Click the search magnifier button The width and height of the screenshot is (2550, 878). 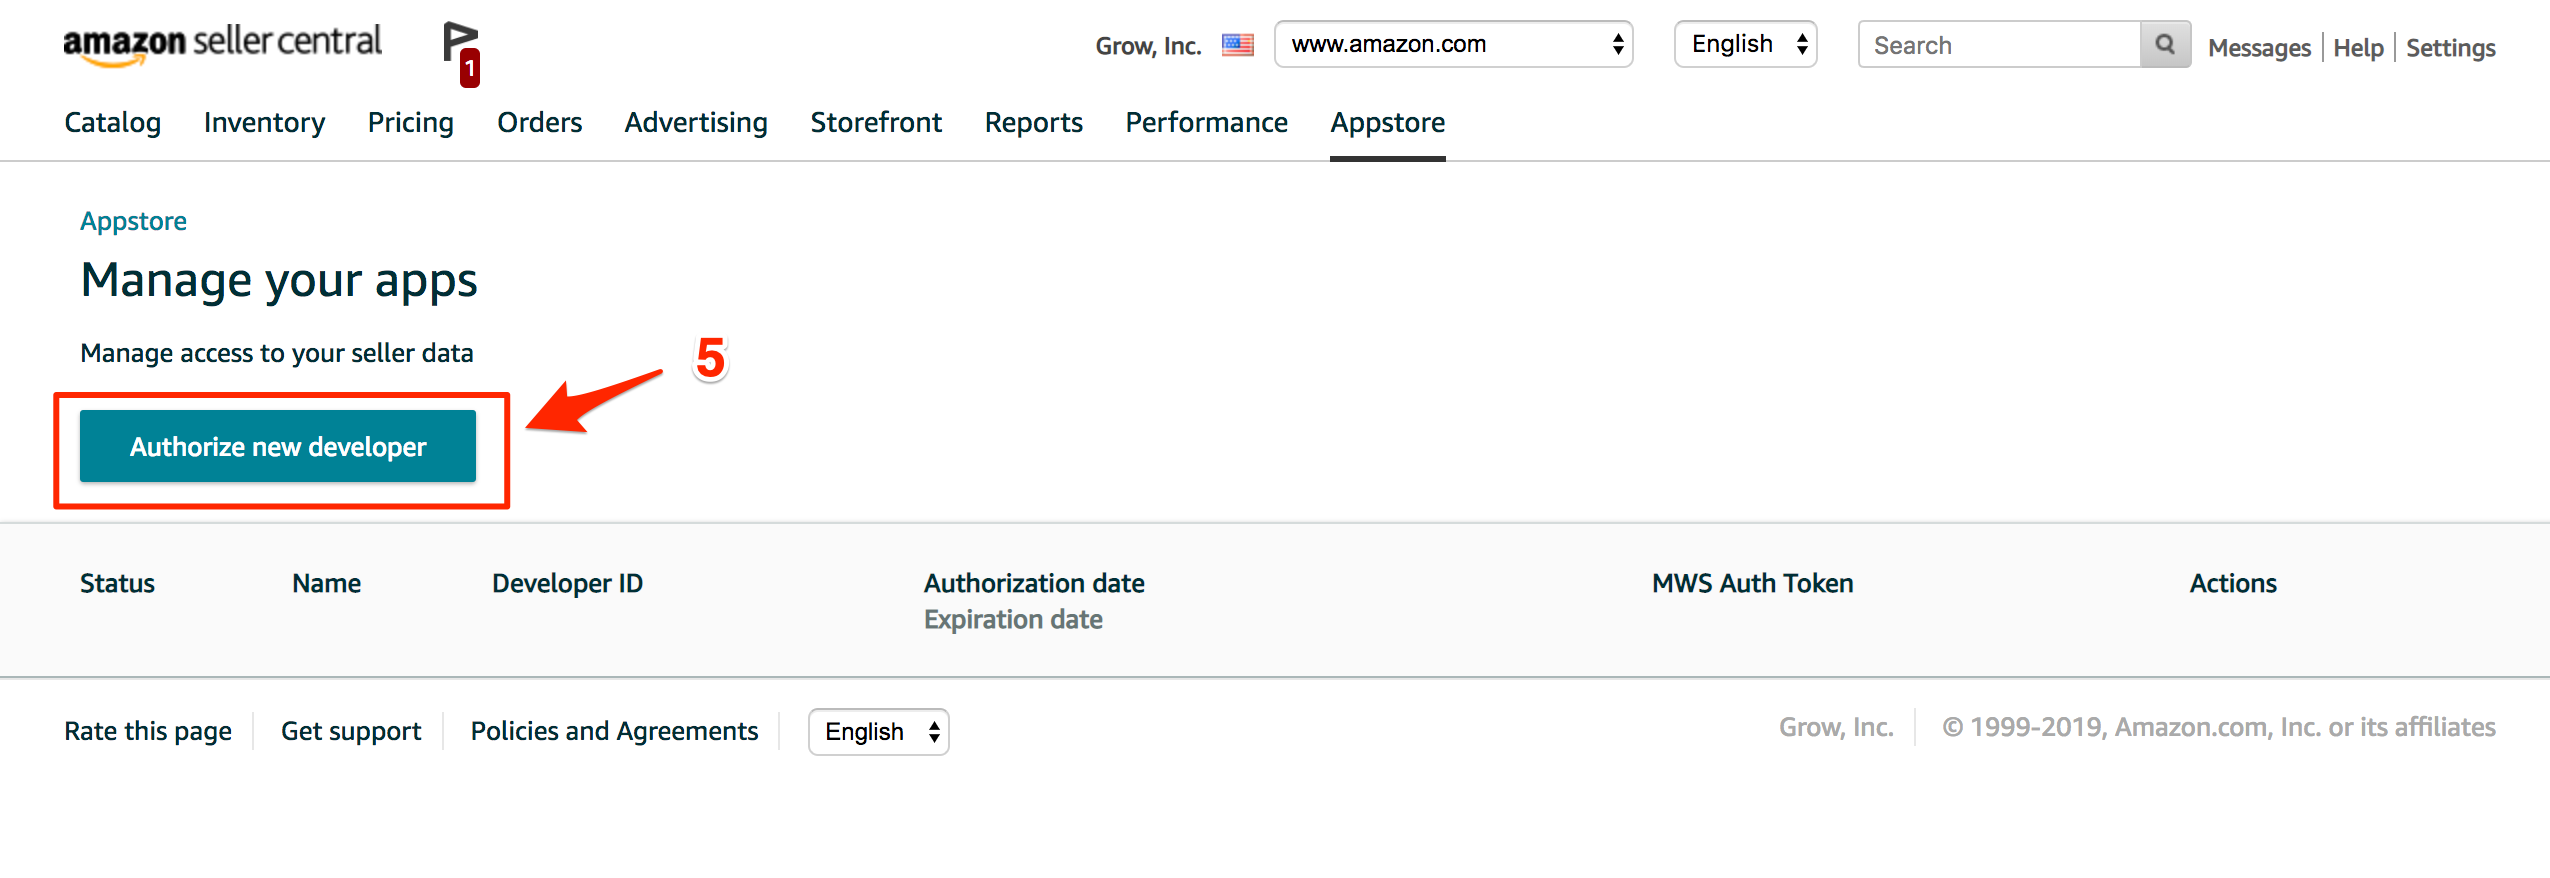coord(2165,45)
